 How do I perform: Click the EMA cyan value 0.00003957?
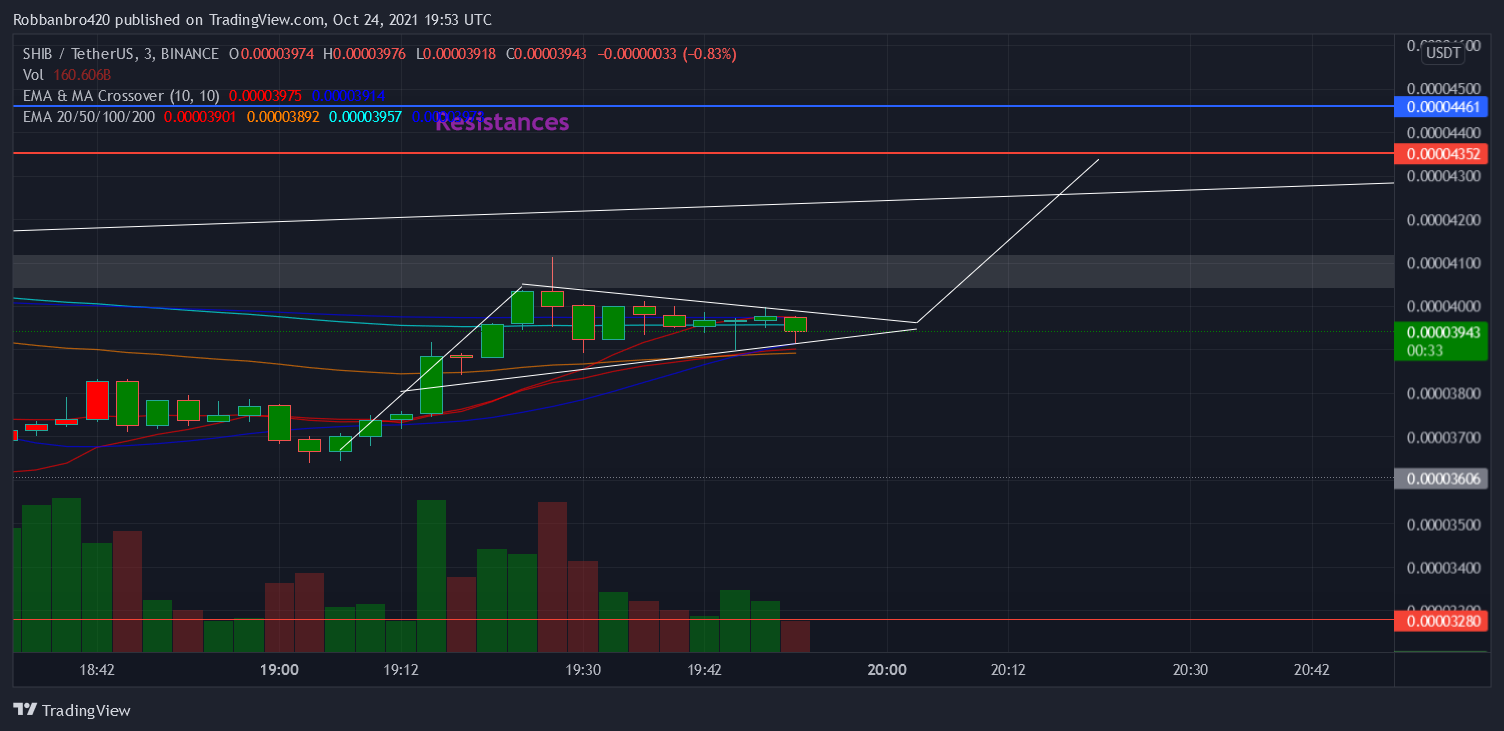click(x=366, y=116)
